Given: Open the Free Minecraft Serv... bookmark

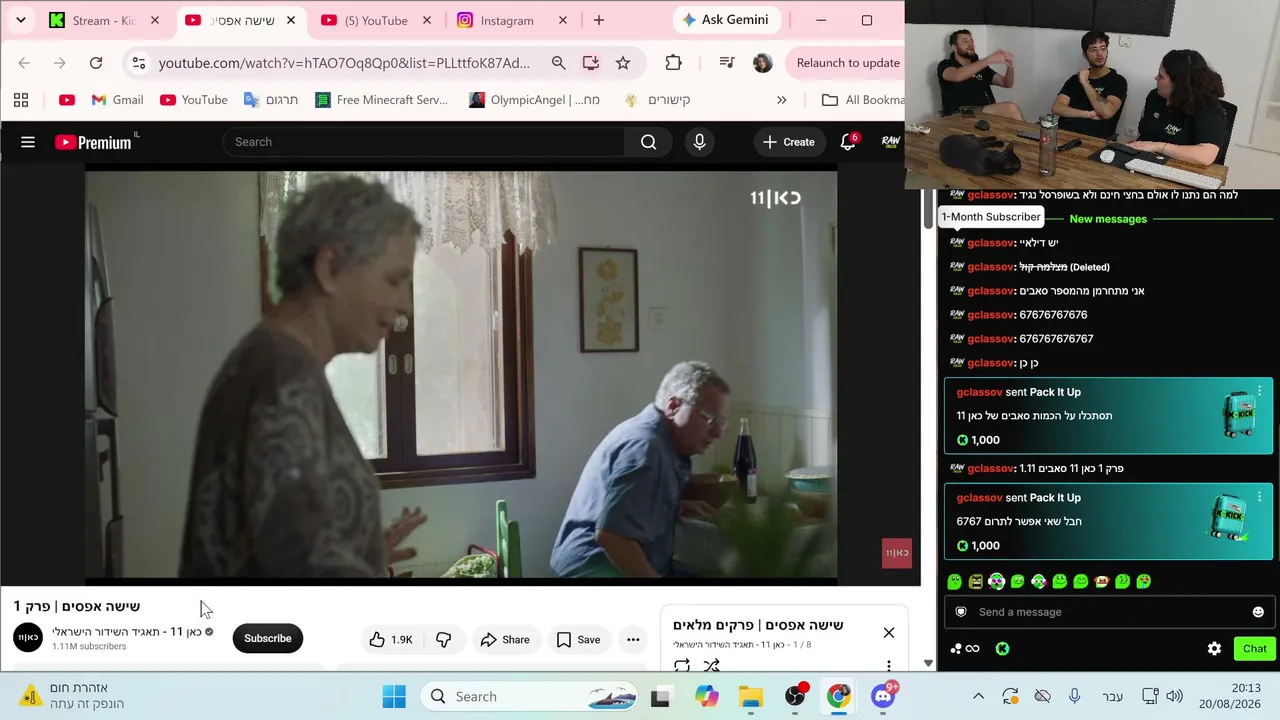Looking at the screenshot, I should (x=381, y=100).
